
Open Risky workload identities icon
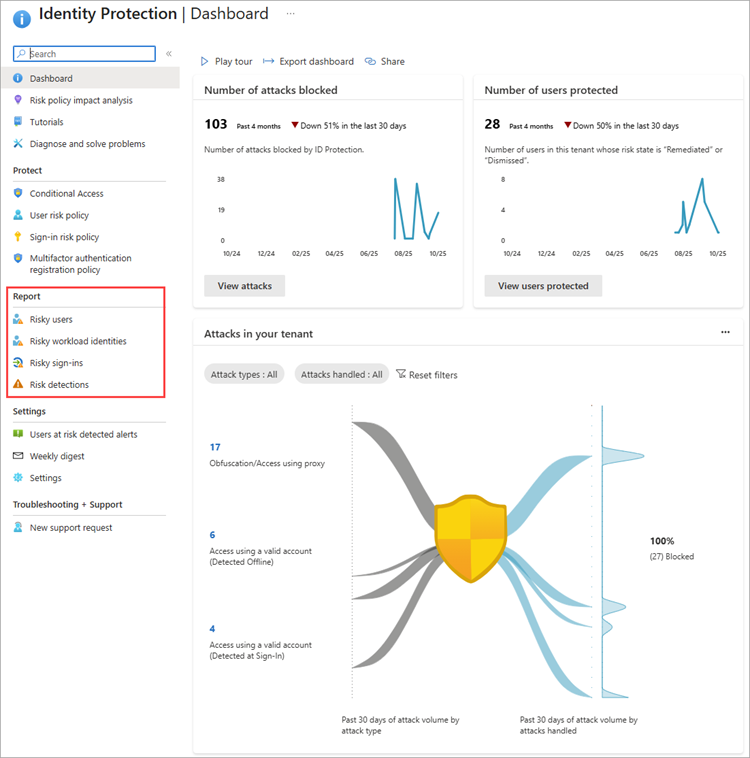[x=18, y=341]
